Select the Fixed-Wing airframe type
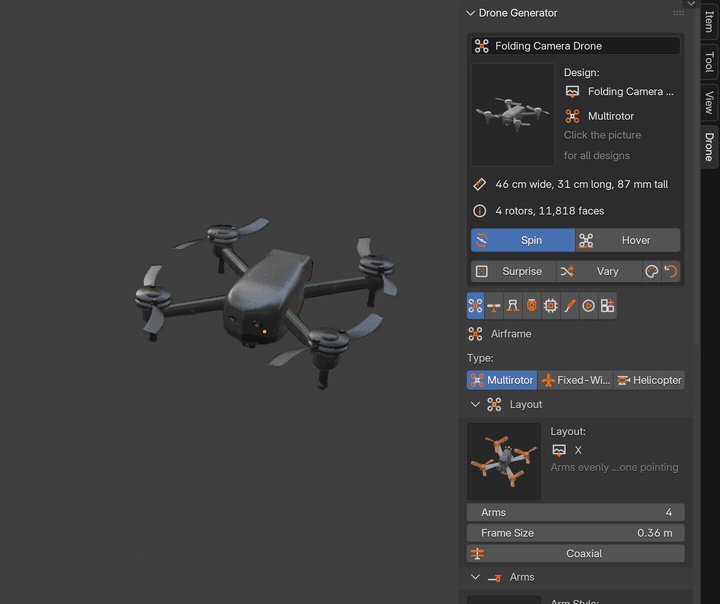The image size is (720, 604). coord(575,380)
